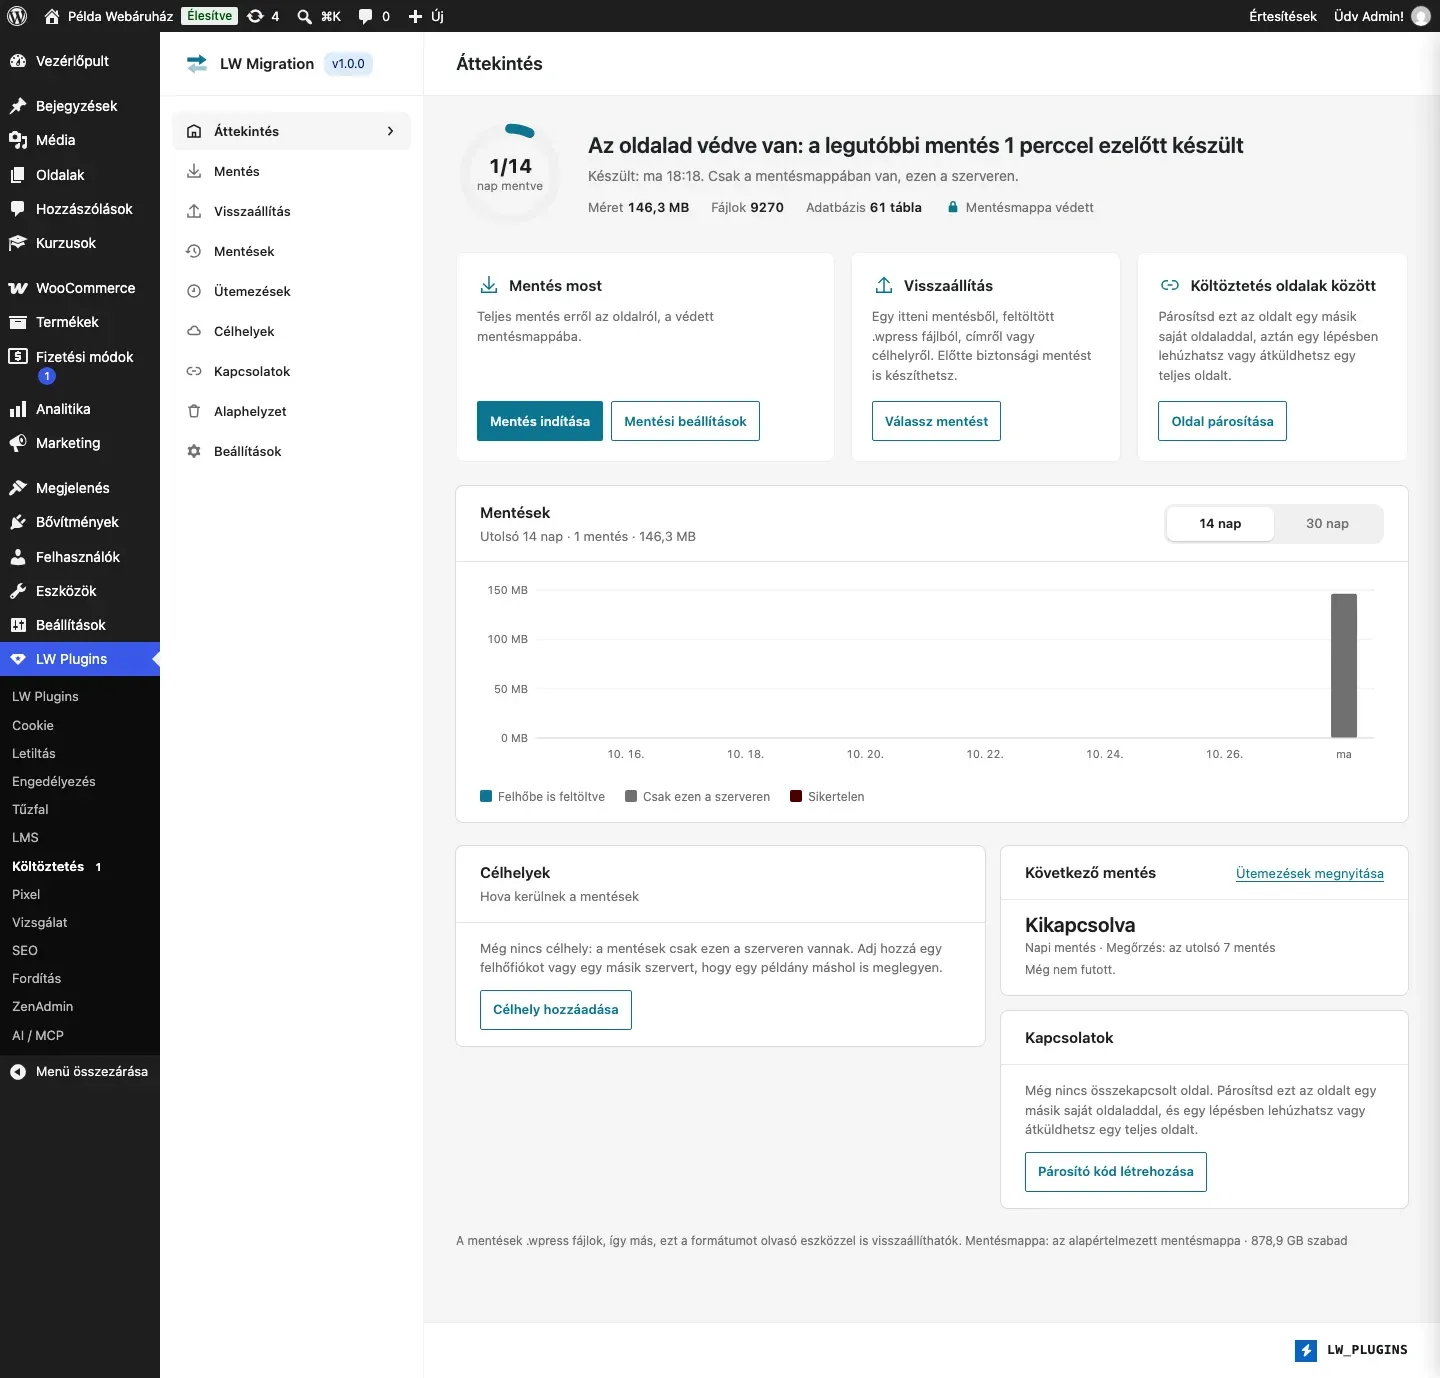1440x1378 pixels.
Task: Click Párosító kód létrehozása button
Action: [1116, 1172]
